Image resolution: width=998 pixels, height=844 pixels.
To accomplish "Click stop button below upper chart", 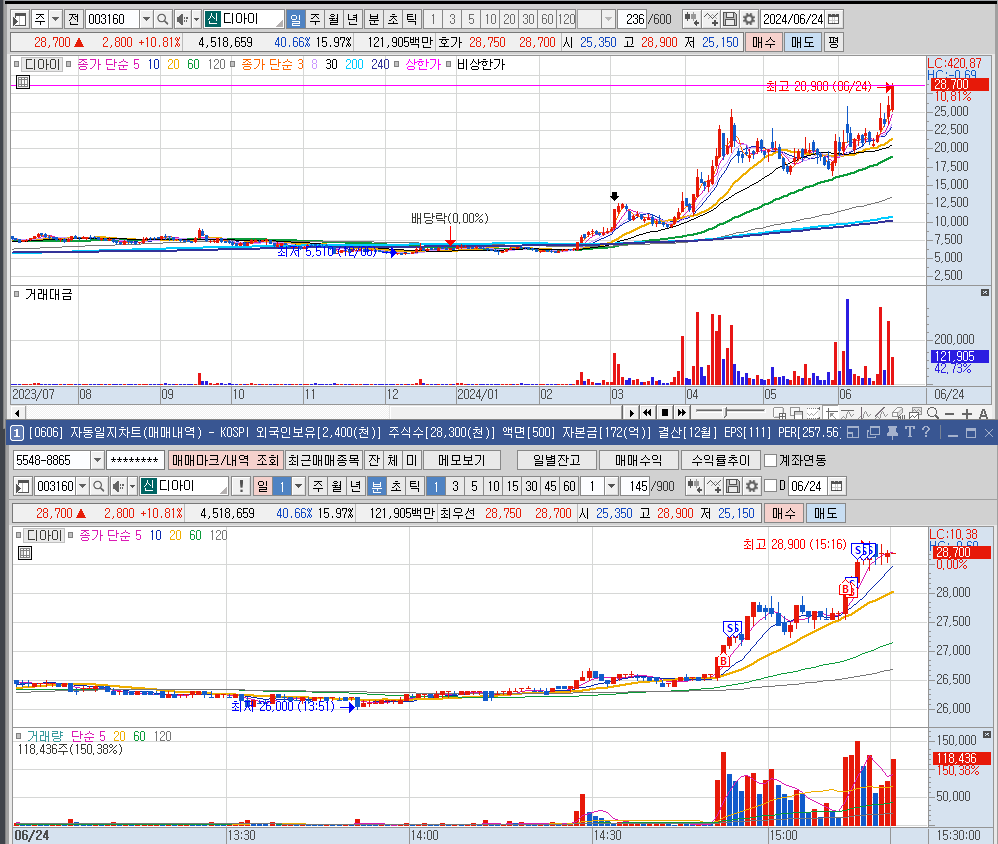I will point(664,412).
